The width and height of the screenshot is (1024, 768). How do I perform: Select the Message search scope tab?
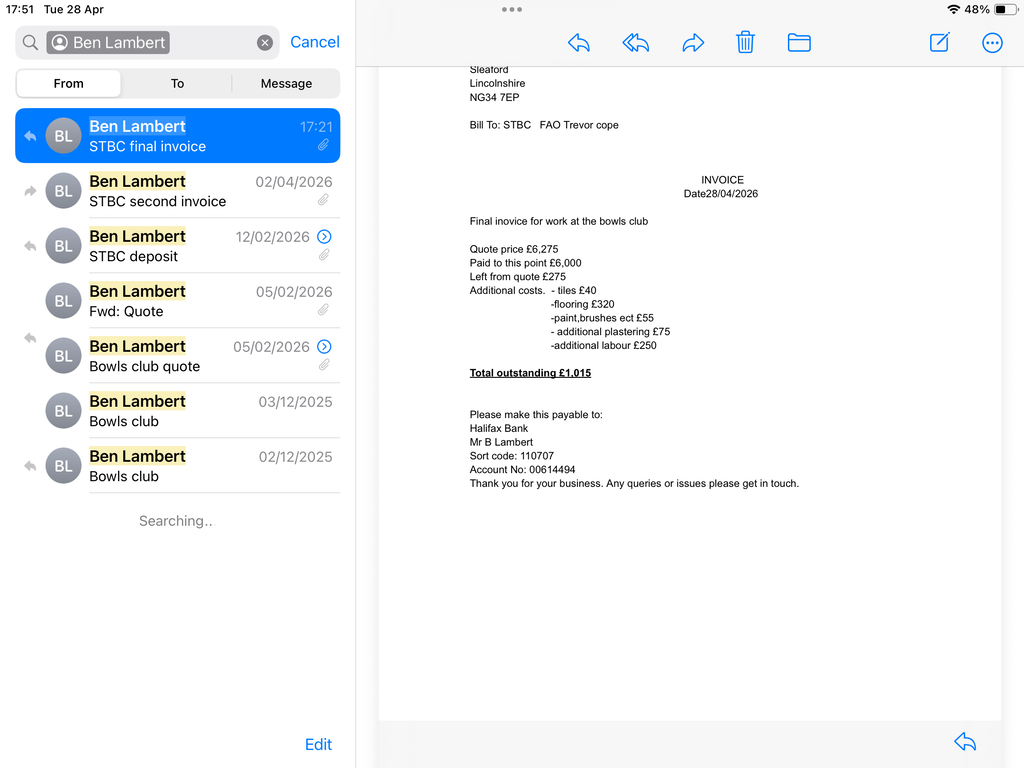[x=286, y=84]
